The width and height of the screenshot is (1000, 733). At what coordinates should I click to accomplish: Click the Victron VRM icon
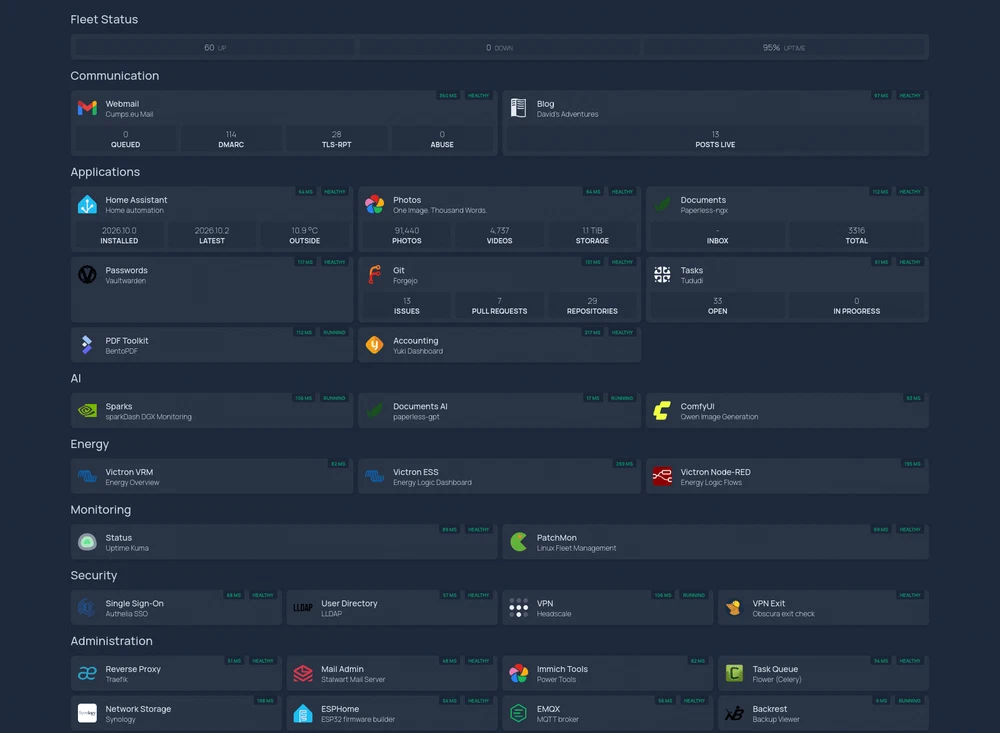click(x=87, y=476)
